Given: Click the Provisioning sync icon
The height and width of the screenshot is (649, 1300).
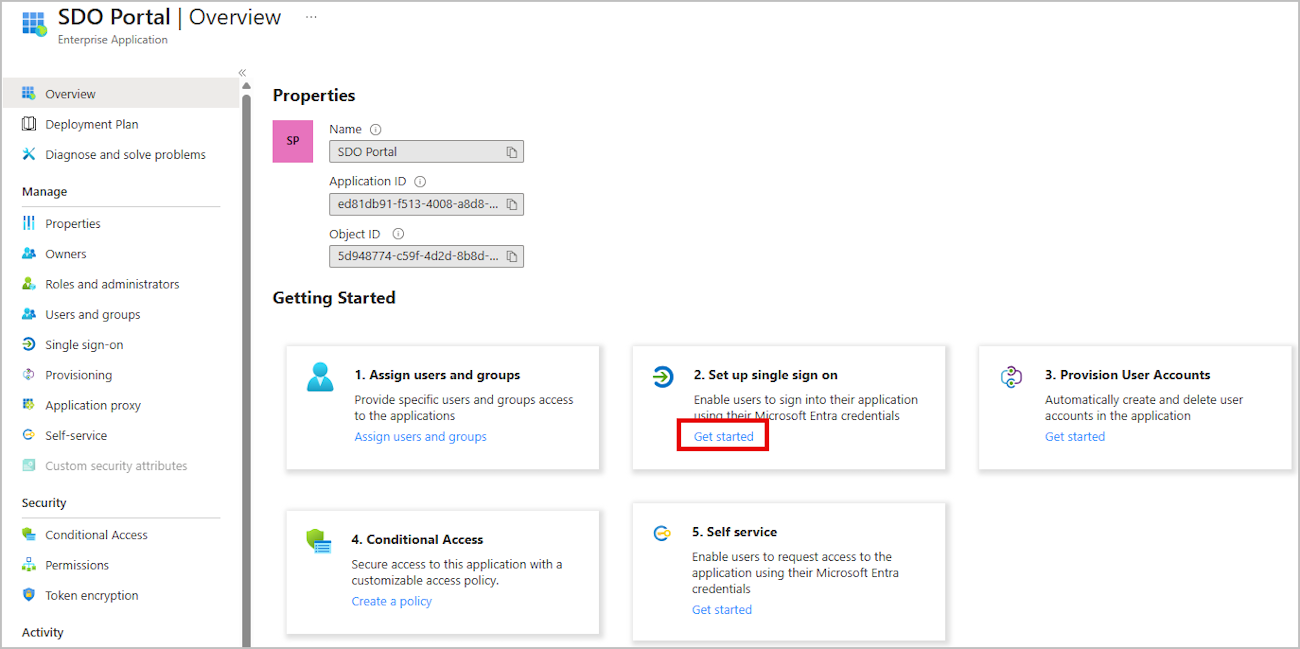Looking at the screenshot, I should tap(28, 375).
